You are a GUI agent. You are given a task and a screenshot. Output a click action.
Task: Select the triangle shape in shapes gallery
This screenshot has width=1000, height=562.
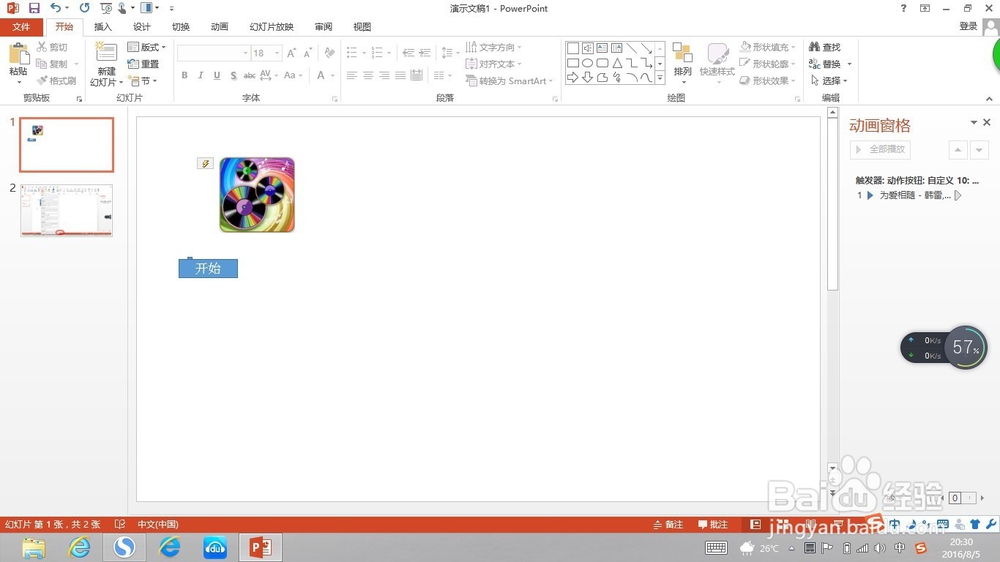pyautogui.click(x=617, y=63)
